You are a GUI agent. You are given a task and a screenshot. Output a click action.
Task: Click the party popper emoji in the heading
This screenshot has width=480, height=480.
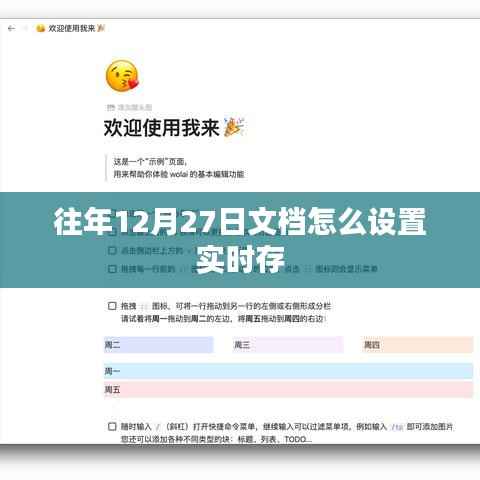(234, 128)
